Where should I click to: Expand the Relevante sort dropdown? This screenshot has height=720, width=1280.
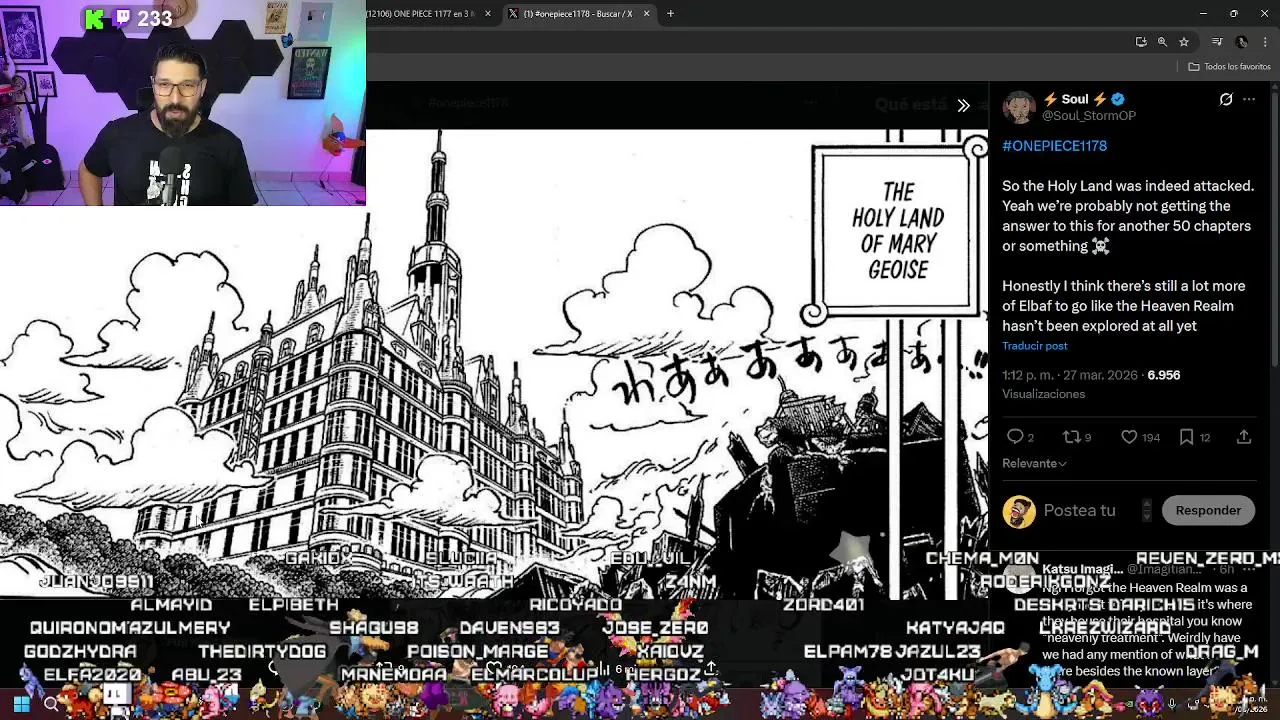pos(1034,463)
